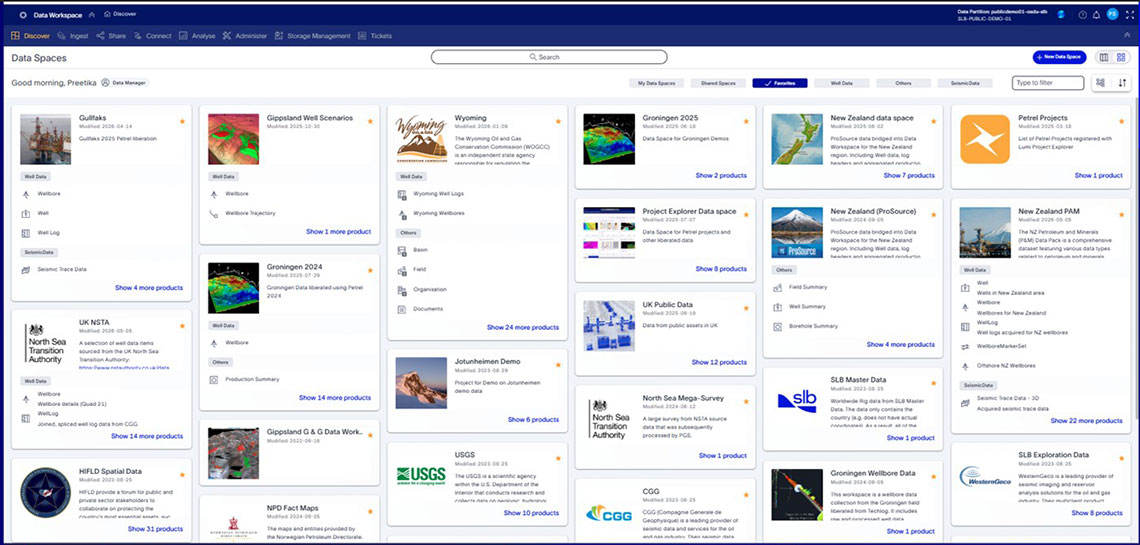Click the sort order arrows icon

[x=1122, y=83]
